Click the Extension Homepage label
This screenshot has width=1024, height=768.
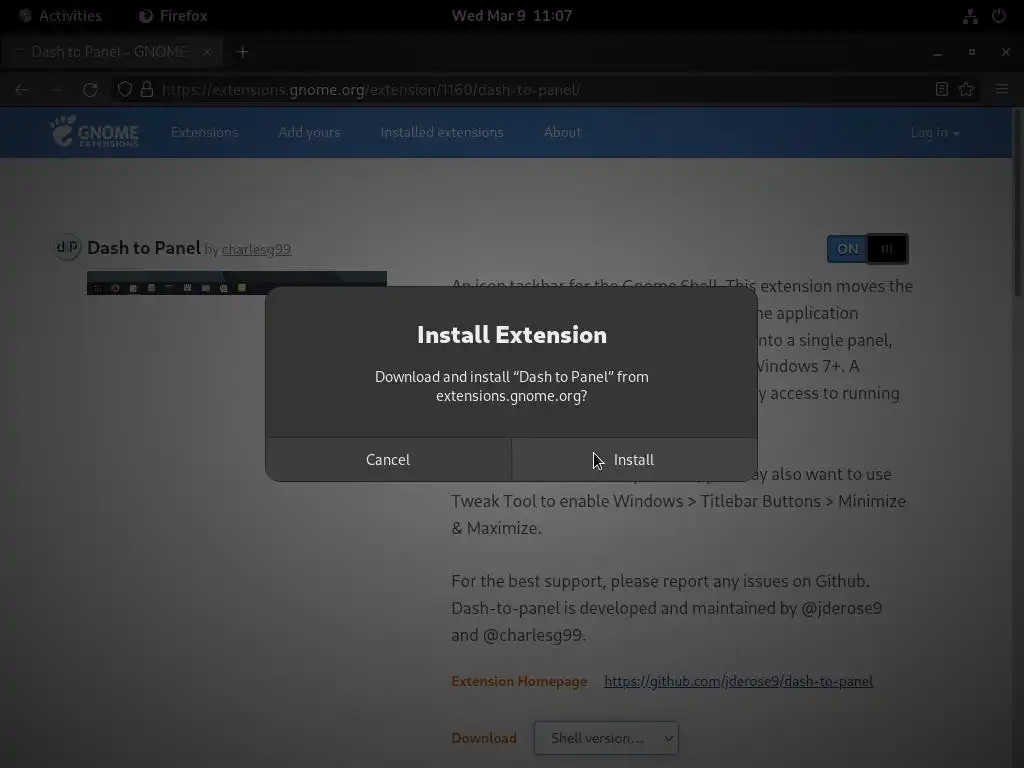point(519,681)
